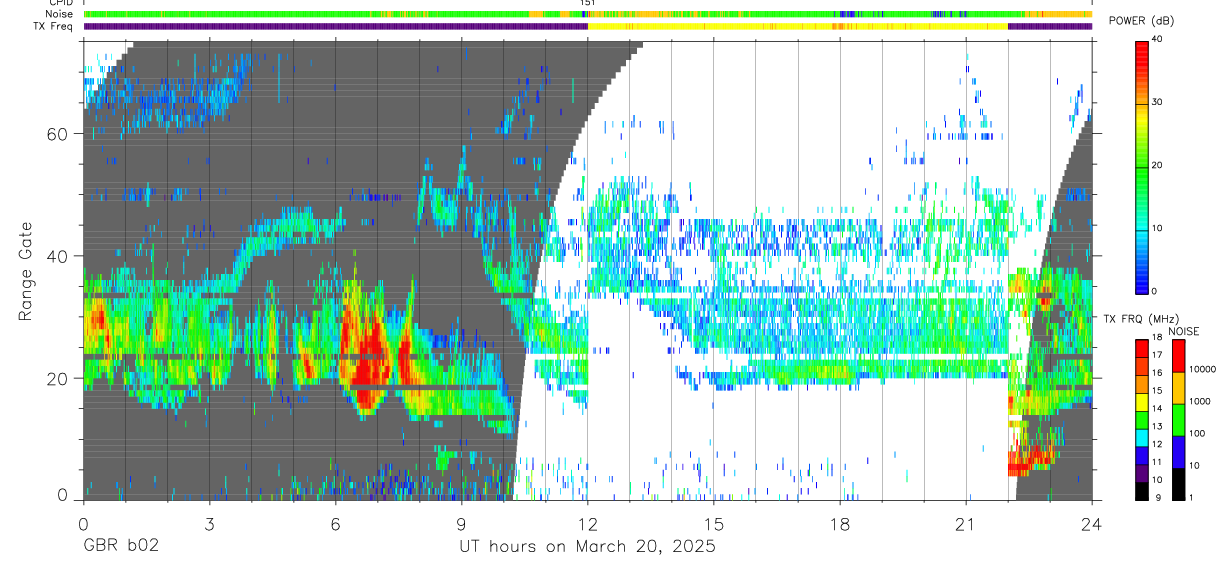The image size is (1228, 567).
Task: Click the NOISE color bar in the legend
Action: (1178, 419)
